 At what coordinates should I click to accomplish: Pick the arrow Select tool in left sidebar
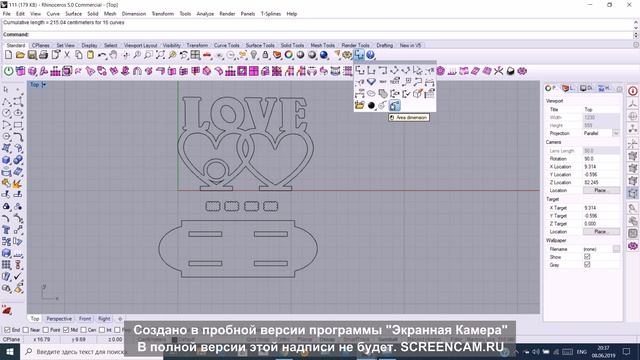click(6, 89)
